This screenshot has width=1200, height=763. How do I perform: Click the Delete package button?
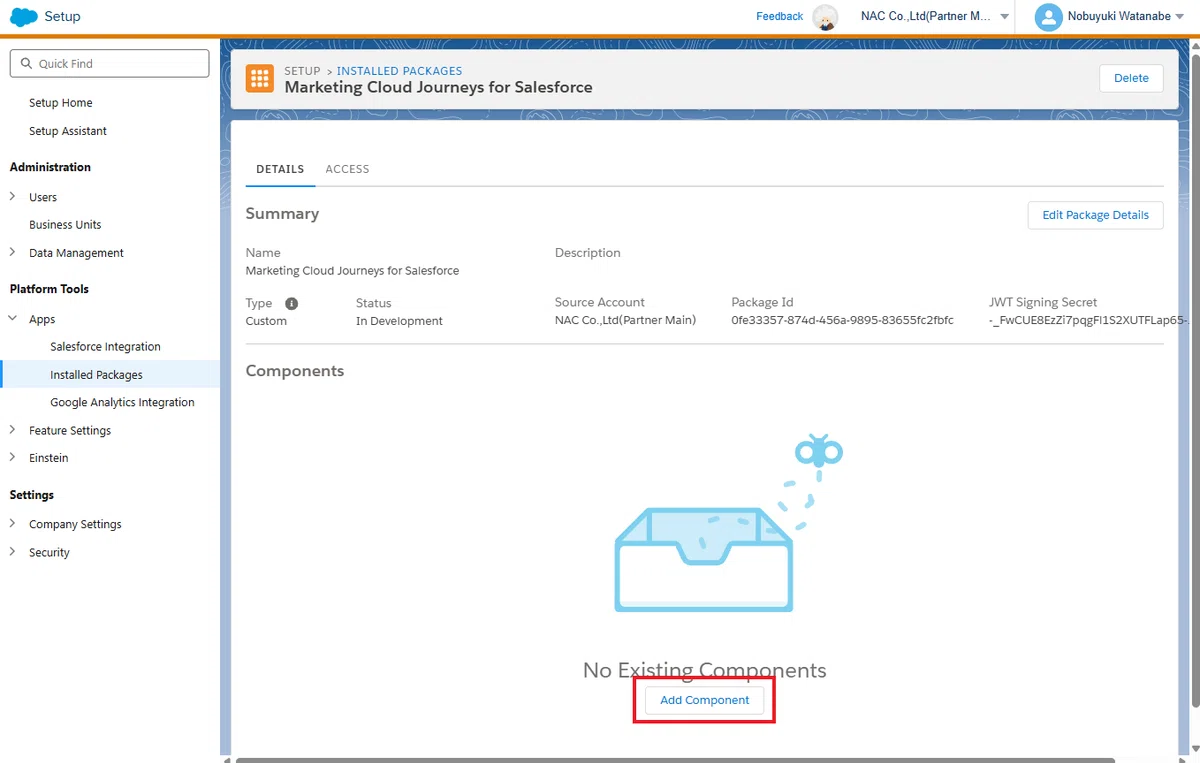1131,78
